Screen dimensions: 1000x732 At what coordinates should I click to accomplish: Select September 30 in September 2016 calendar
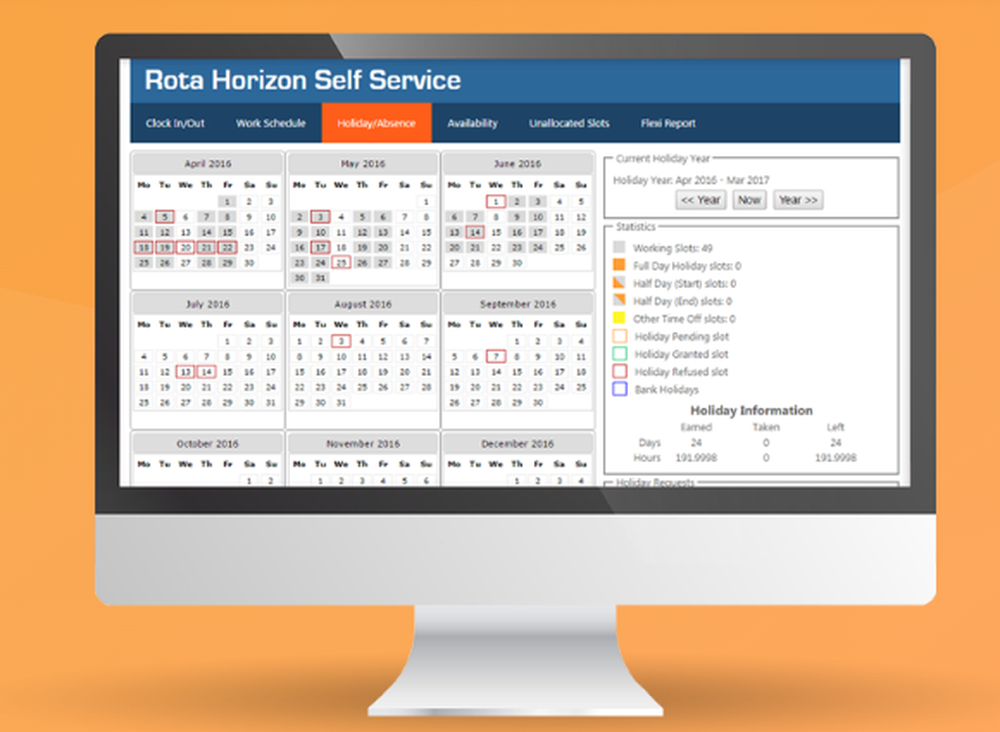(x=538, y=402)
